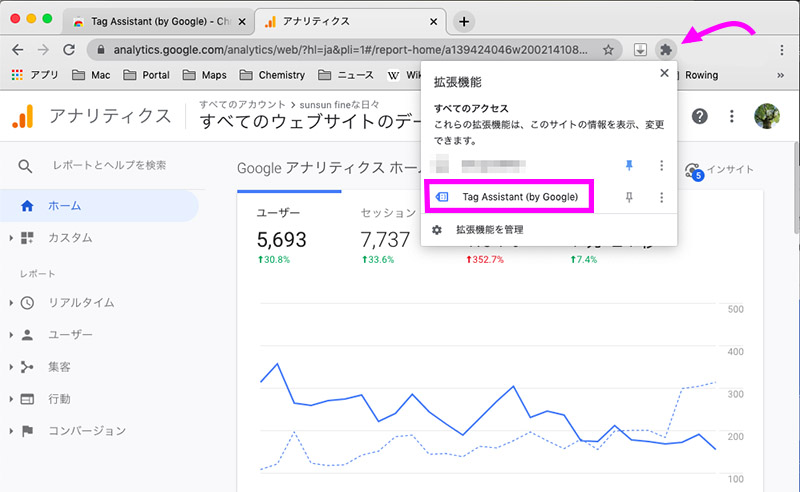
Task: Pin the Tag Assistant extension
Action: click(629, 197)
